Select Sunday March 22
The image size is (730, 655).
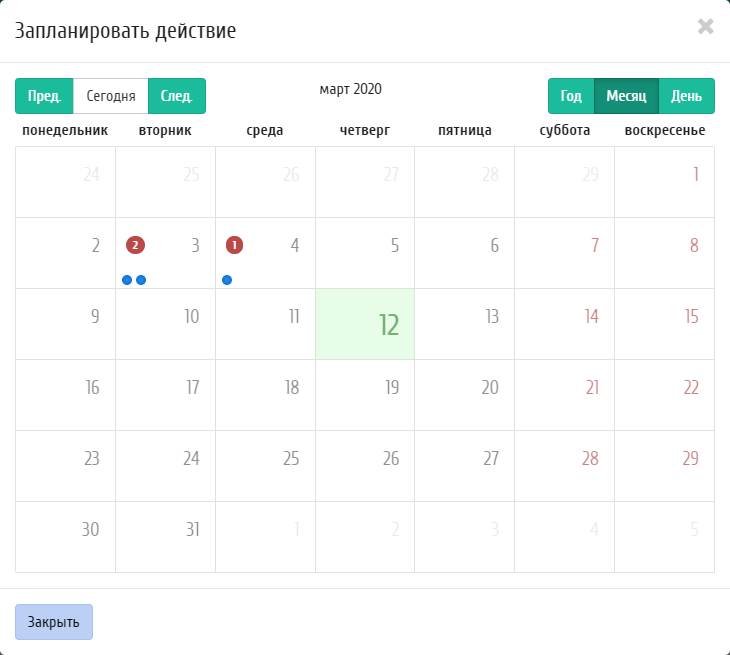click(x=664, y=395)
